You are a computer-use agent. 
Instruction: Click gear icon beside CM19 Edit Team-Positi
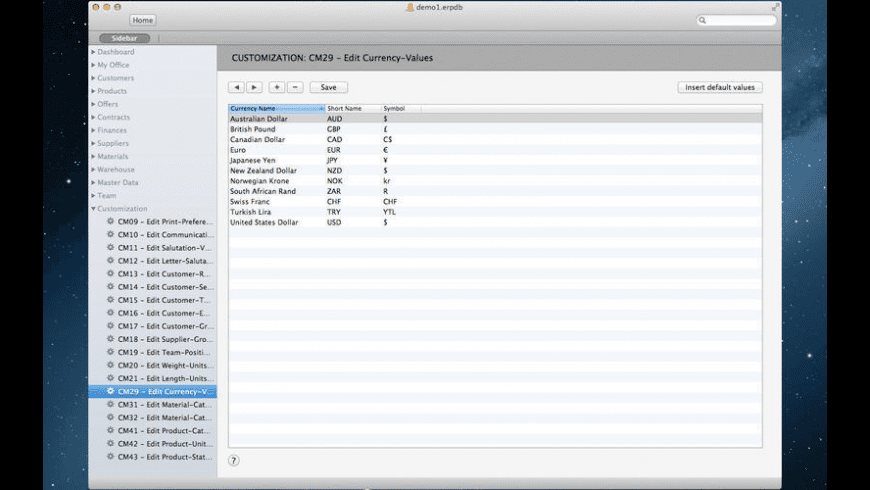(110, 352)
